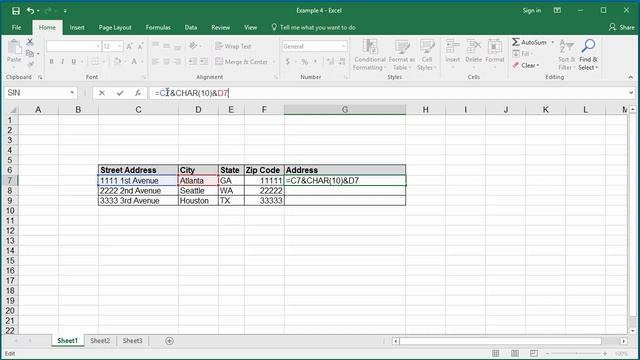Screen dimensions: 640x360
Task: Click the zoom slider in the status bar
Action: [x=576, y=353]
